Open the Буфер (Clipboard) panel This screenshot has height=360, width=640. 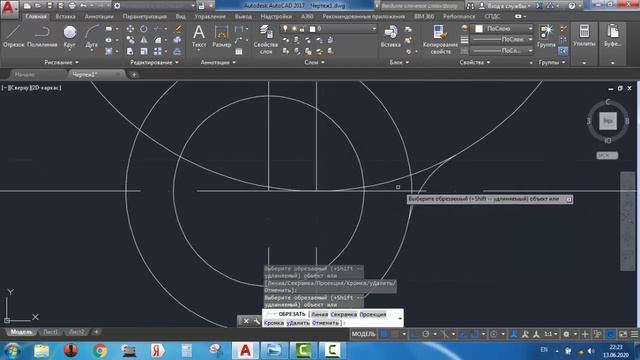point(613,36)
